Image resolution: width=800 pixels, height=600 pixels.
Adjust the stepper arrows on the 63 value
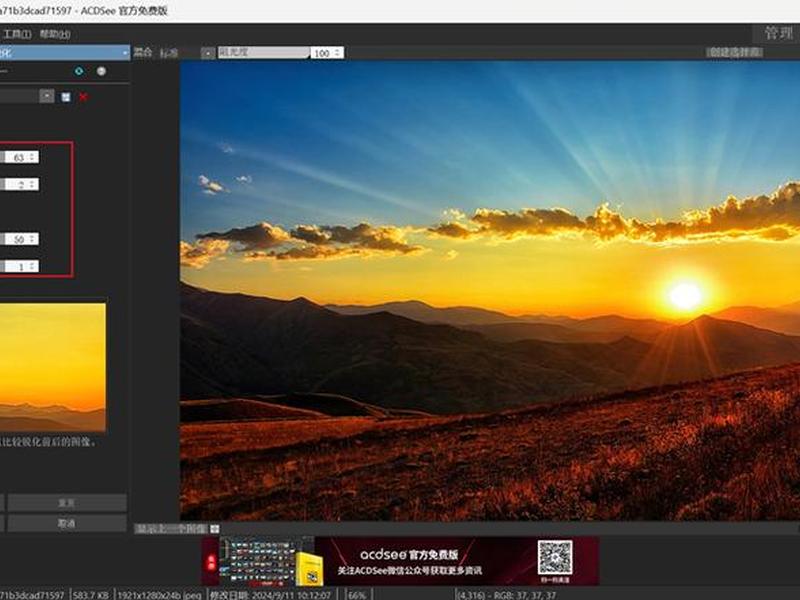(x=33, y=157)
